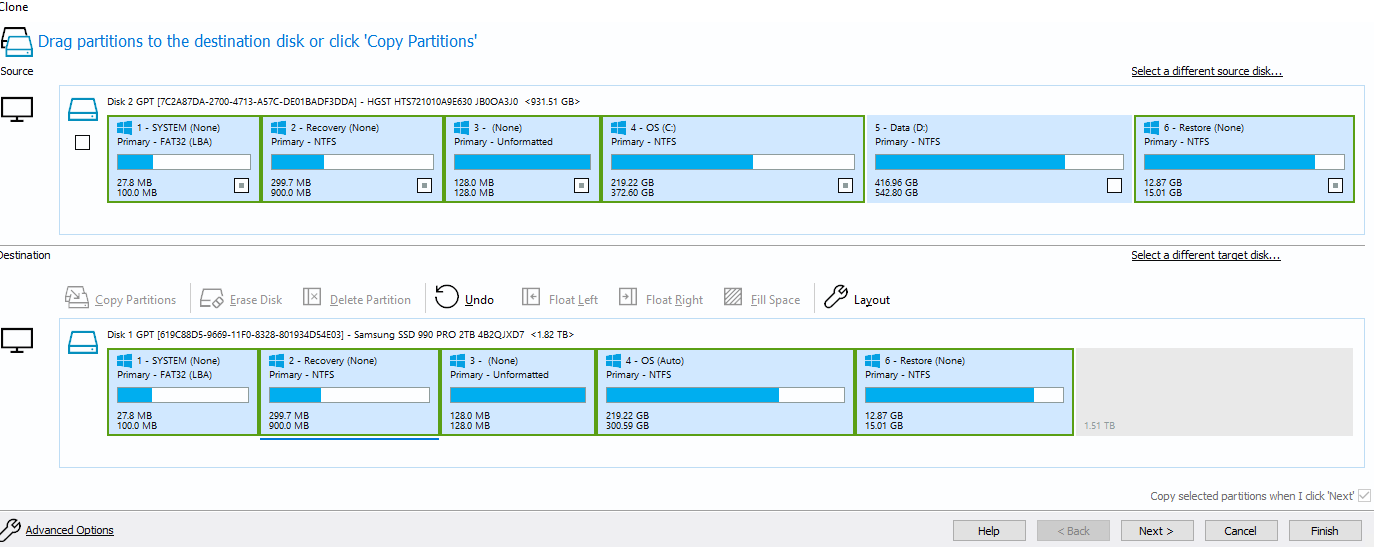
Task: Toggle the source Restore partition checkbox
Action: pyautogui.click(x=1335, y=185)
